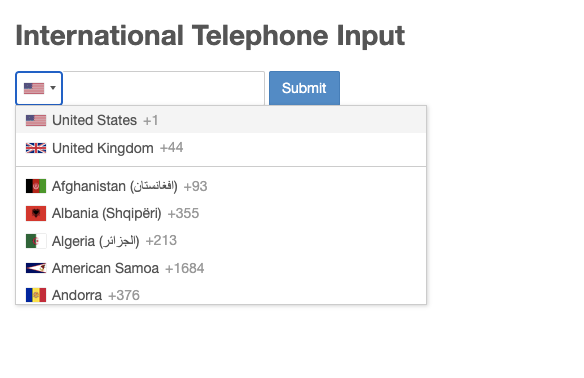Select Andorra +376 country option
The image size is (584, 378).
221,295
